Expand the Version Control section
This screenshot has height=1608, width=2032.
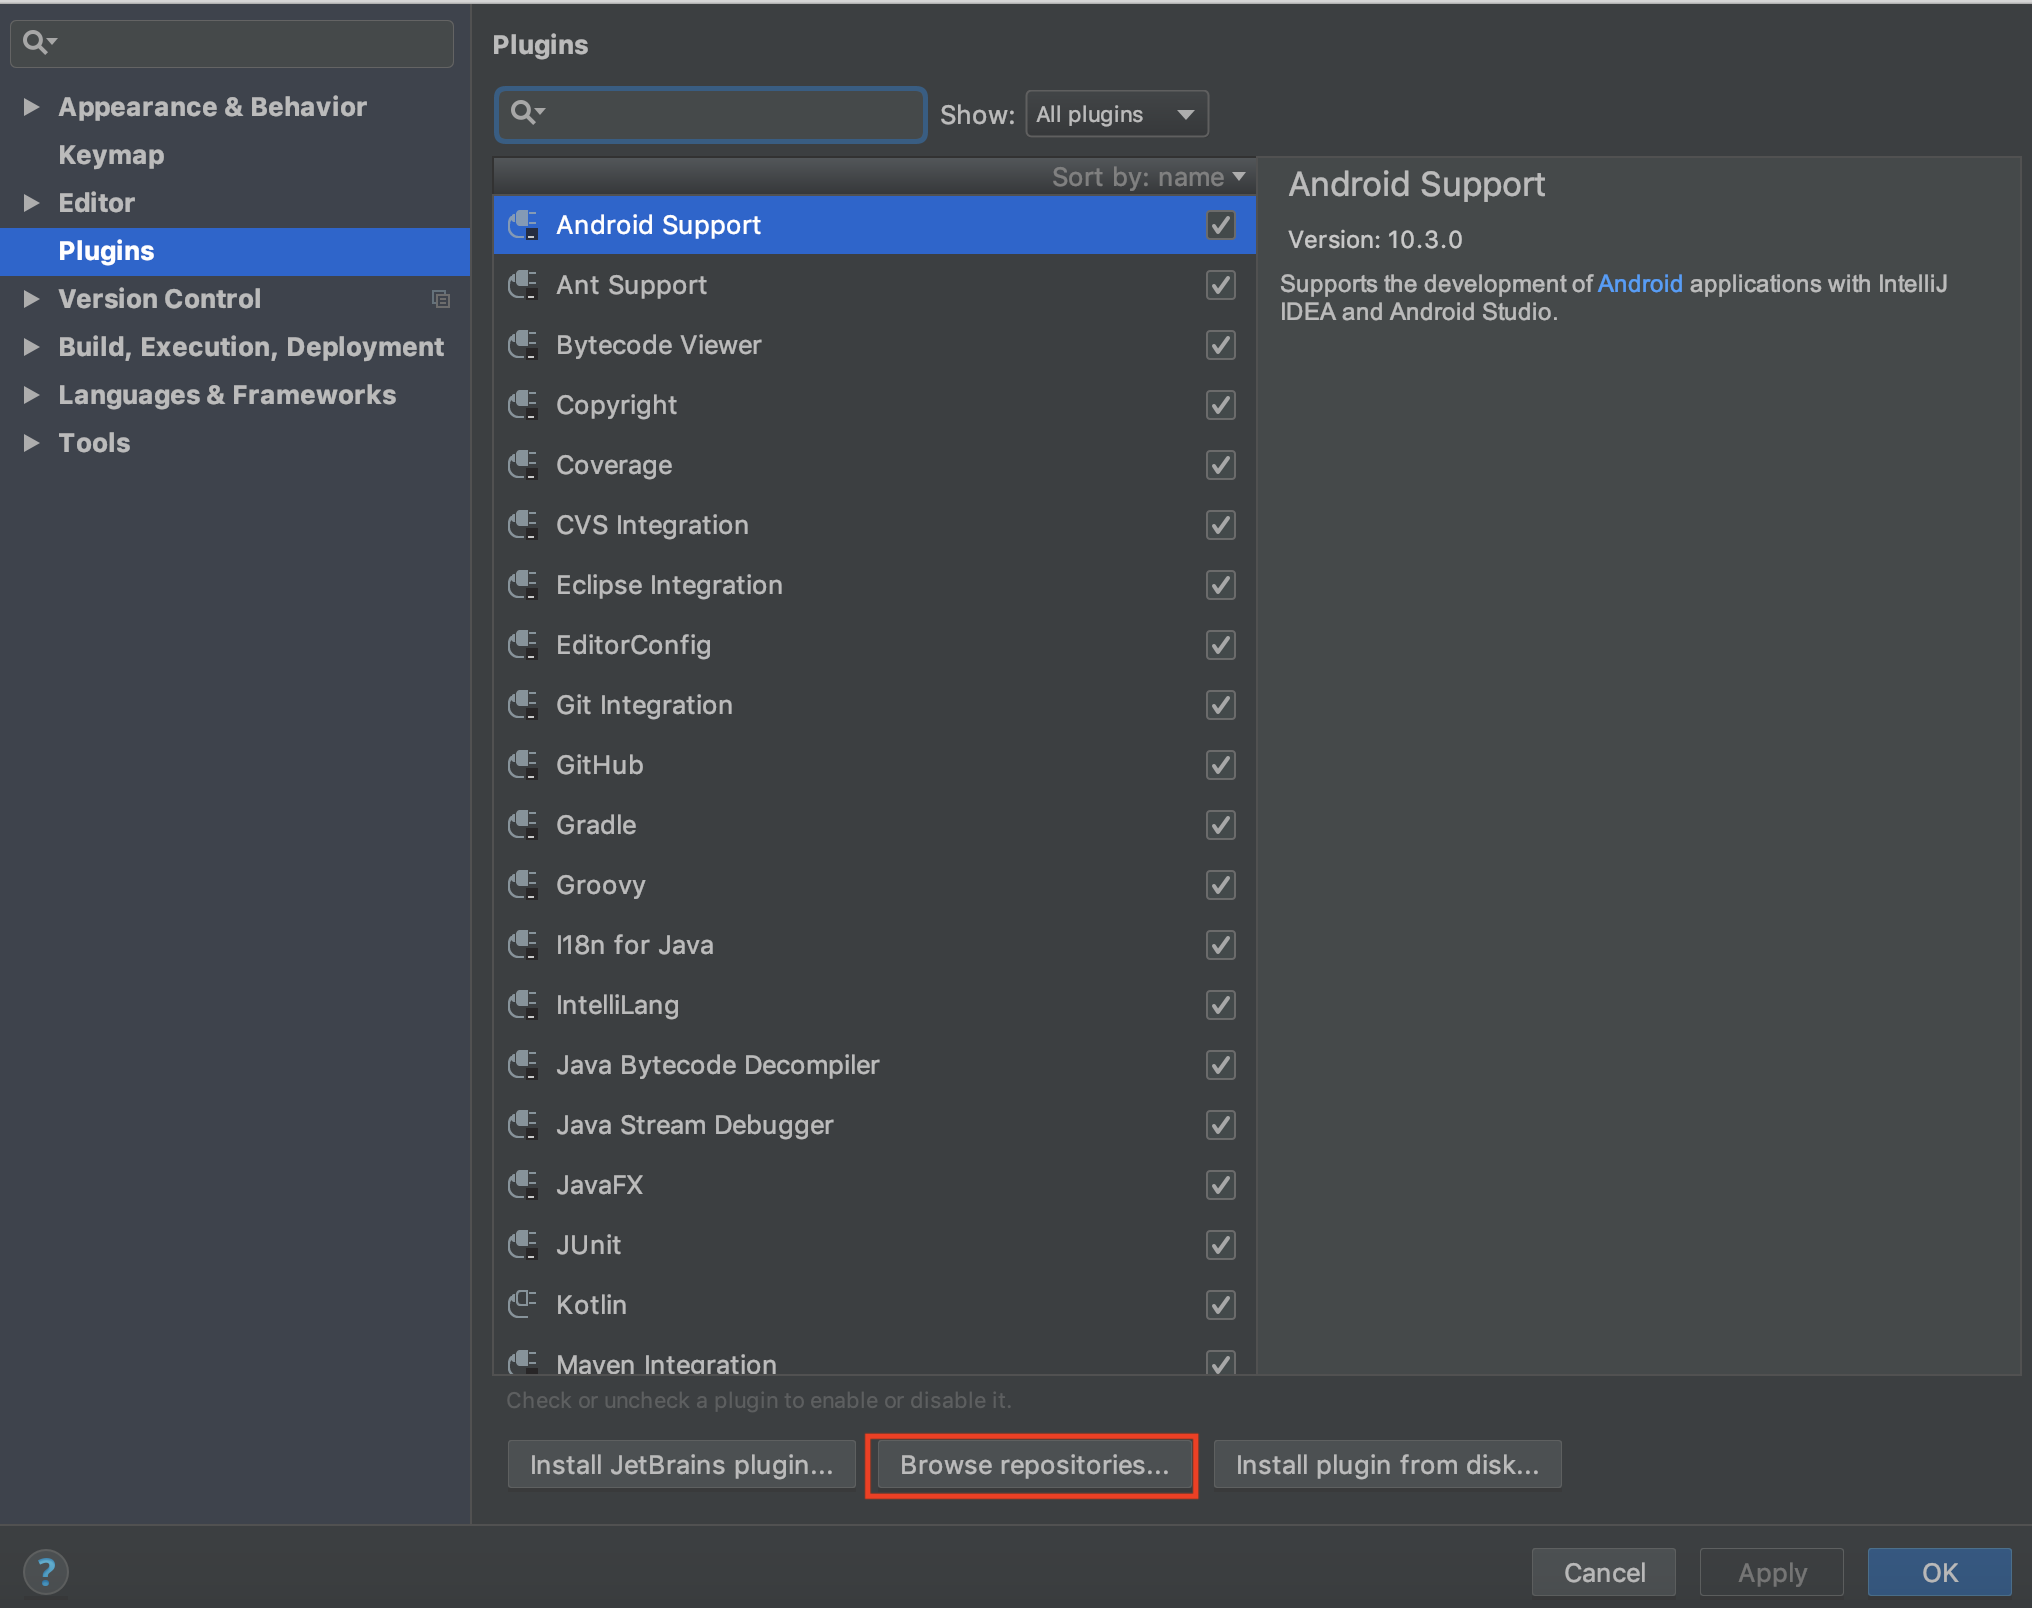[x=31, y=299]
